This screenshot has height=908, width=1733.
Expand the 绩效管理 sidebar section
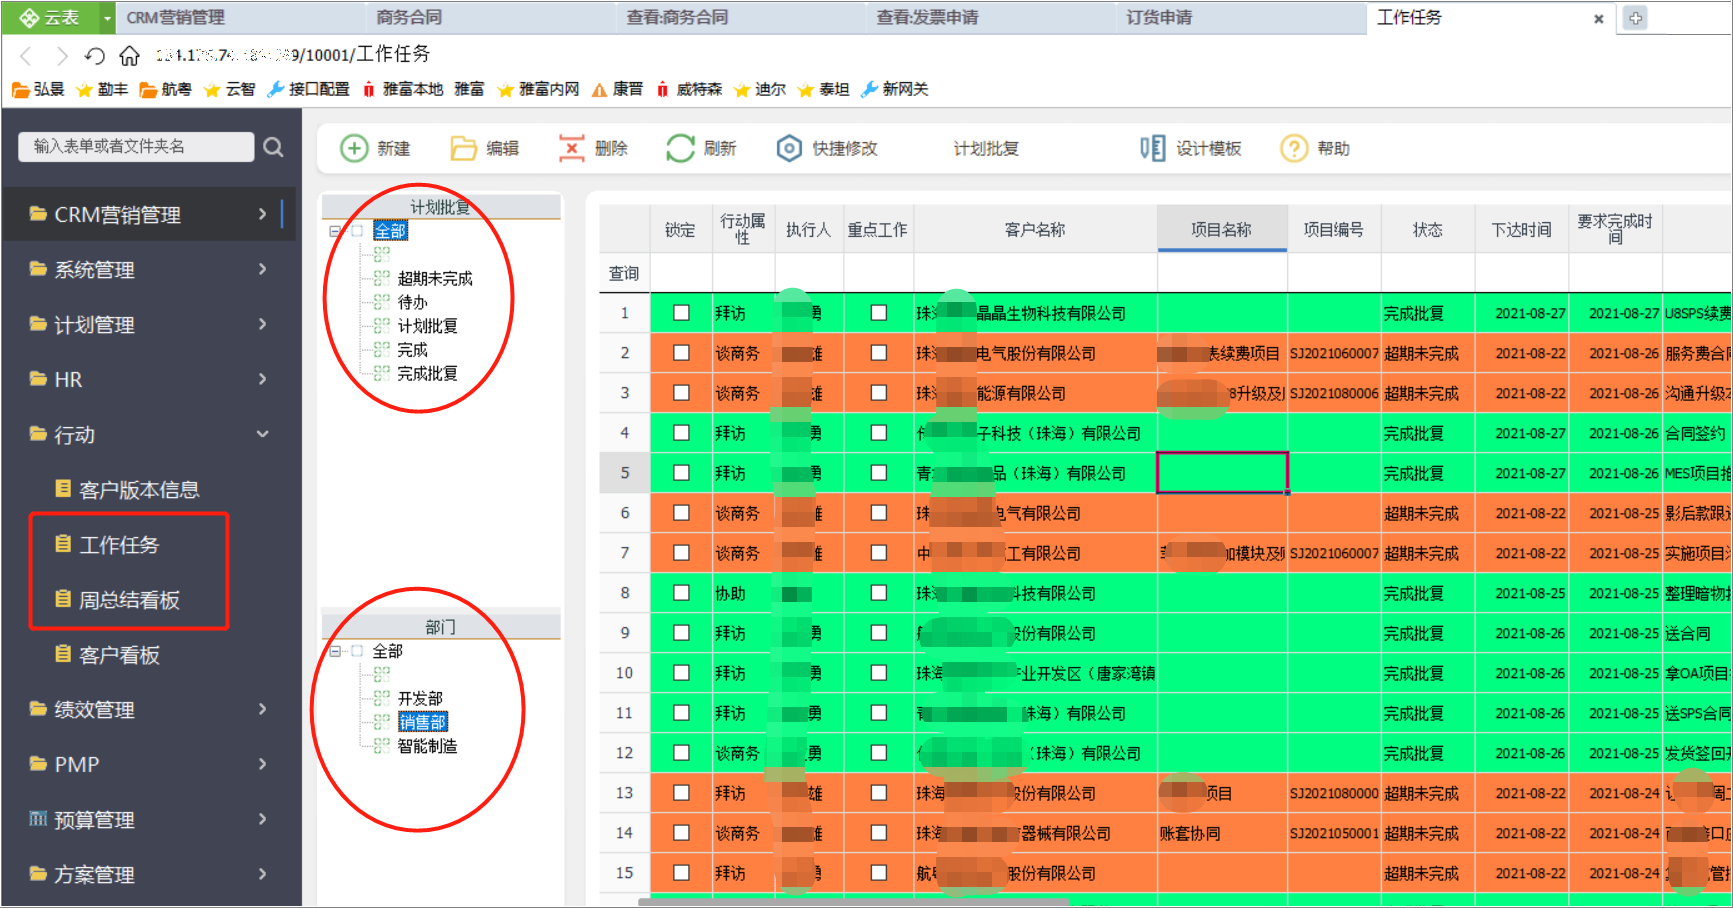pos(262,709)
